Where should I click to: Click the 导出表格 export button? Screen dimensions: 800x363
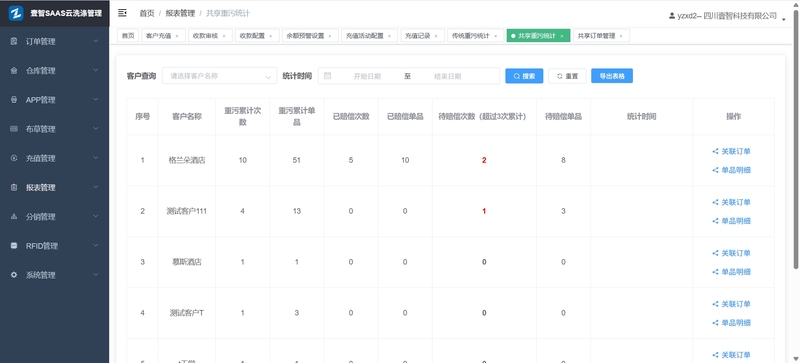point(612,76)
